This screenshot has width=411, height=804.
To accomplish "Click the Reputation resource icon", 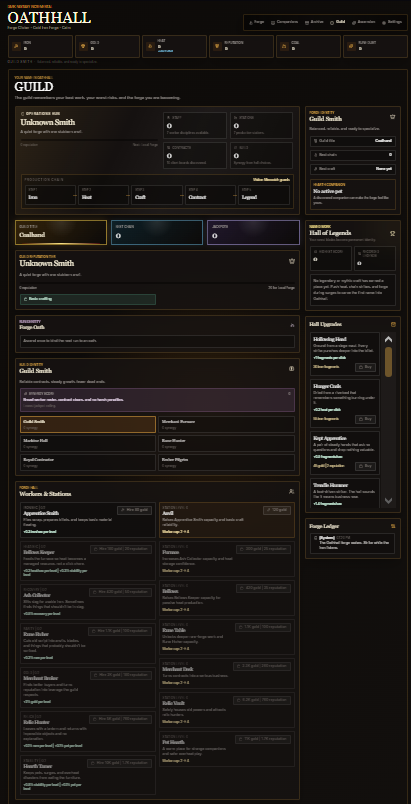I will pyautogui.click(x=217, y=46).
